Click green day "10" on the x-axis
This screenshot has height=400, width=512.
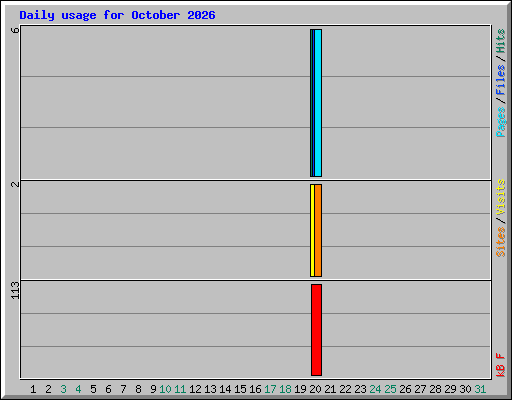click(165, 389)
